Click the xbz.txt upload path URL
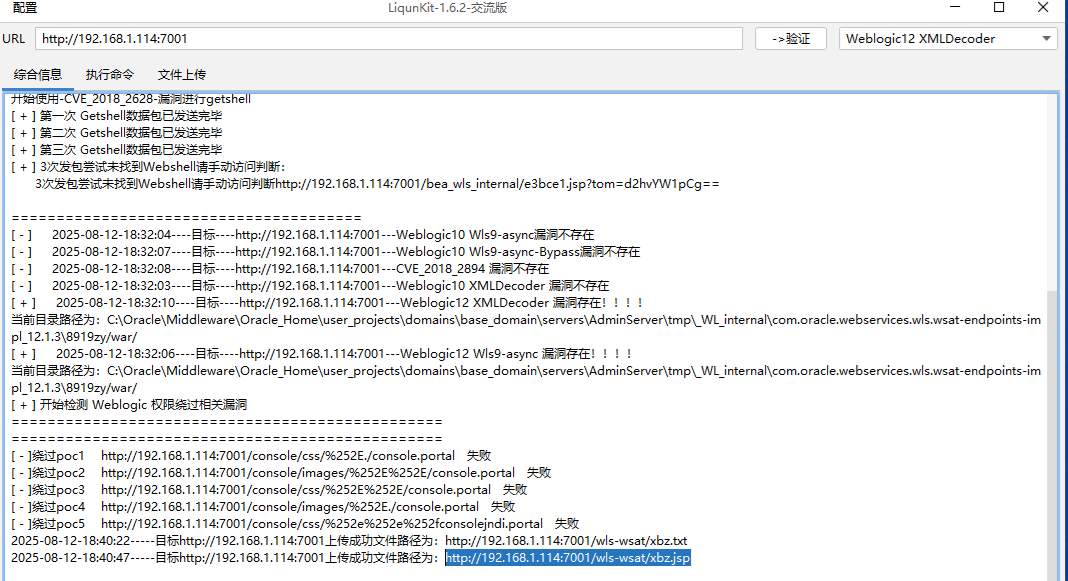Viewport: 1068px width, 581px height. coord(566,541)
